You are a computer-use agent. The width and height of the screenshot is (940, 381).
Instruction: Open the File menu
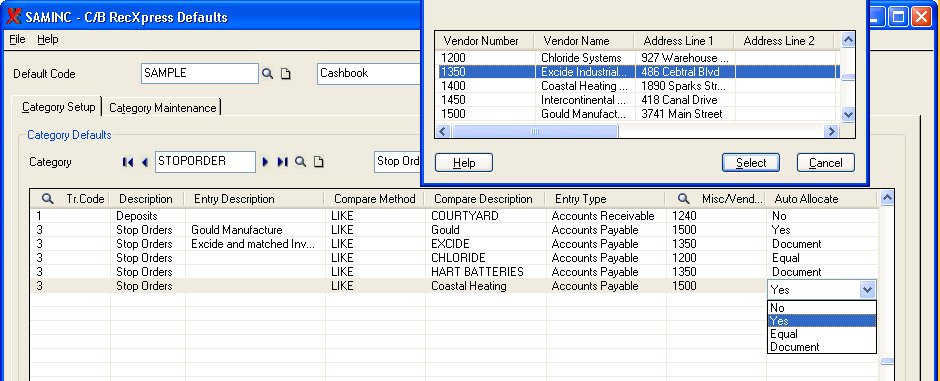[x=17, y=40]
